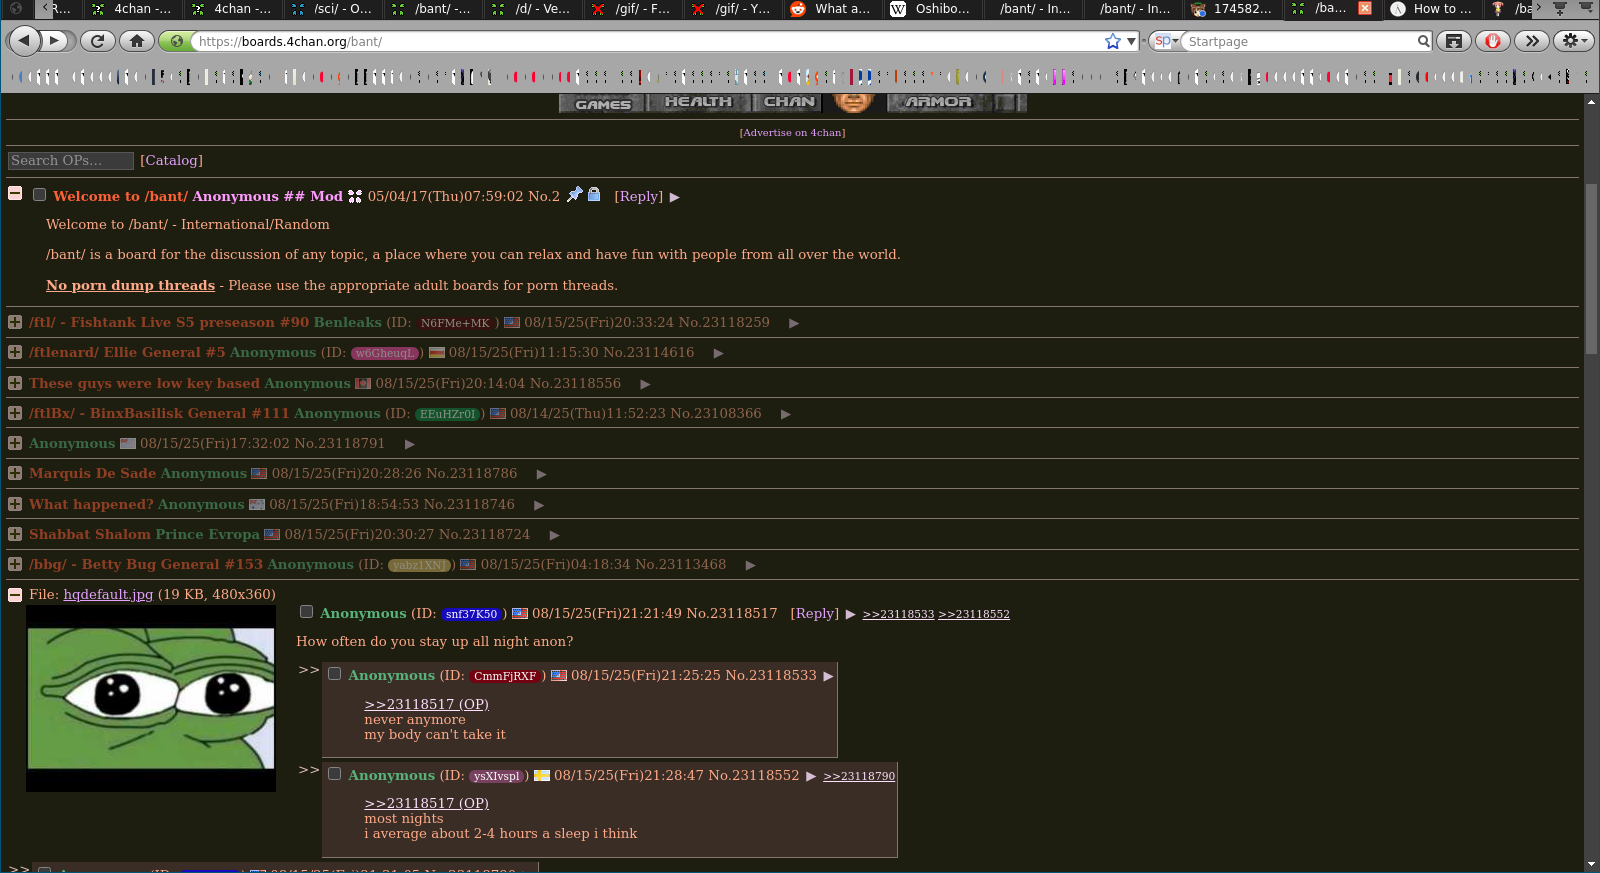Follow backlink >>23118533
The height and width of the screenshot is (873, 1600).
click(898, 614)
